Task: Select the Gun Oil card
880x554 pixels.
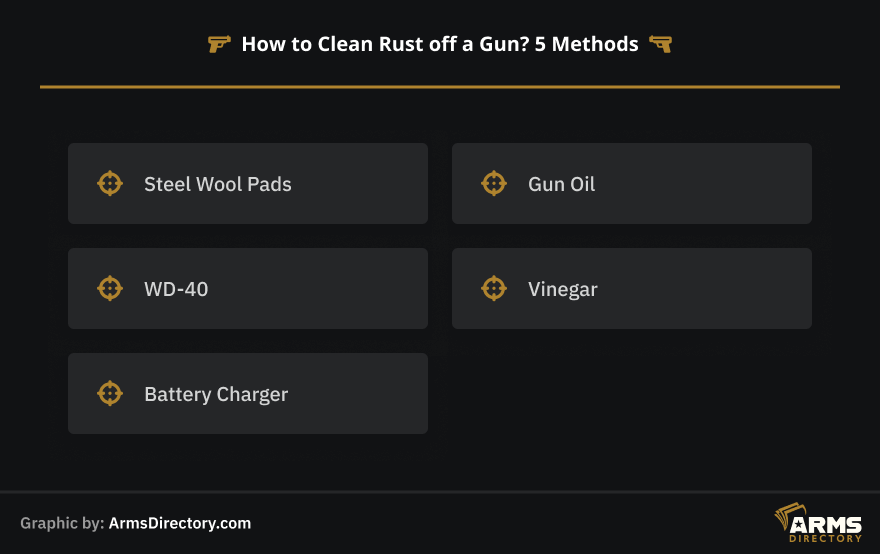Action: [632, 184]
